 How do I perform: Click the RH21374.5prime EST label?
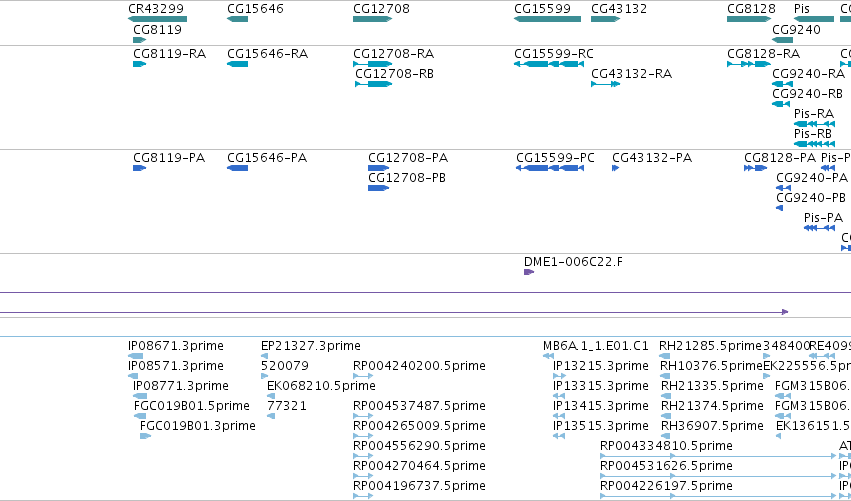click(713, 407)
